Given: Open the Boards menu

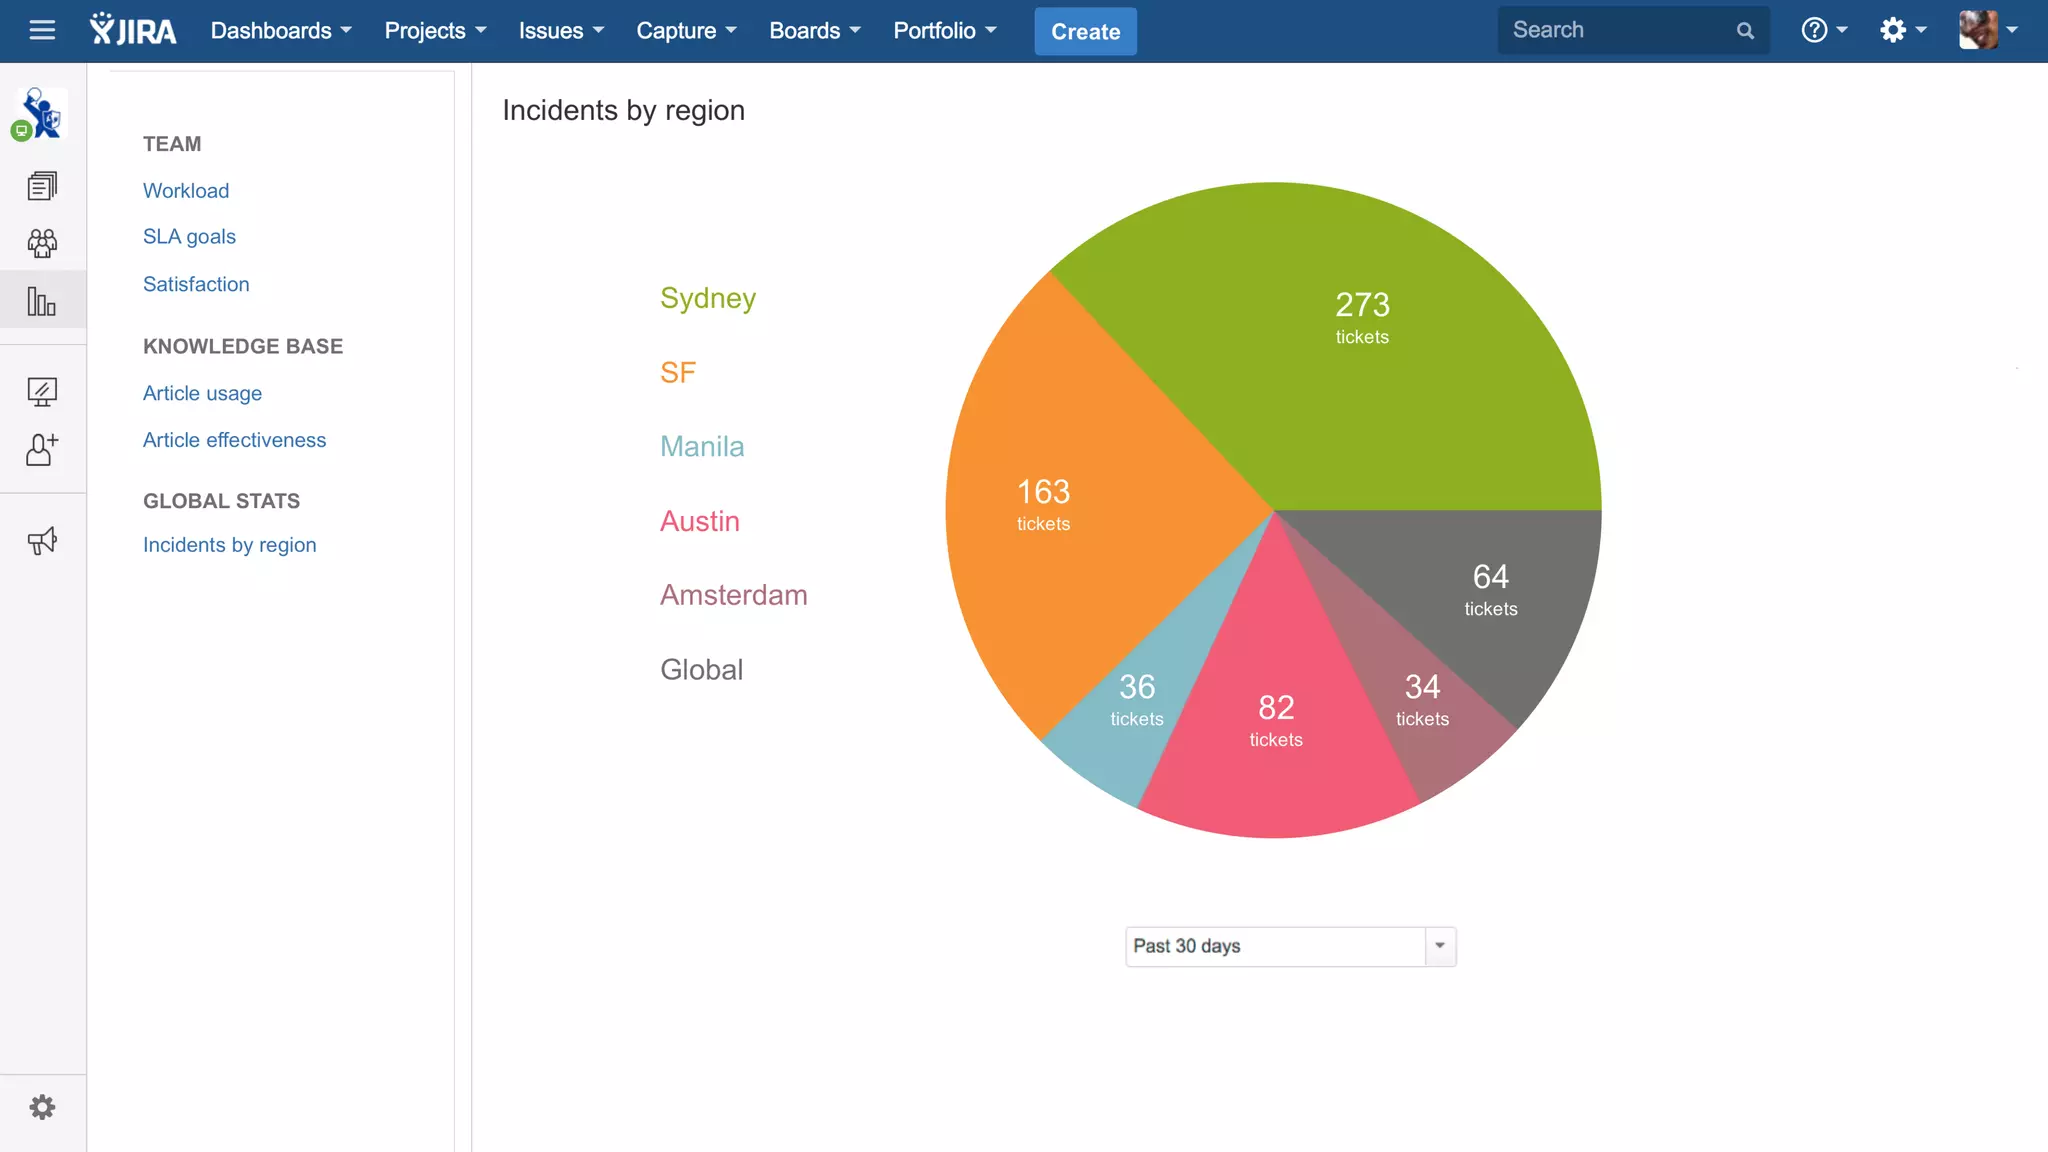Looking at the screenshot, I should point(814,31).
